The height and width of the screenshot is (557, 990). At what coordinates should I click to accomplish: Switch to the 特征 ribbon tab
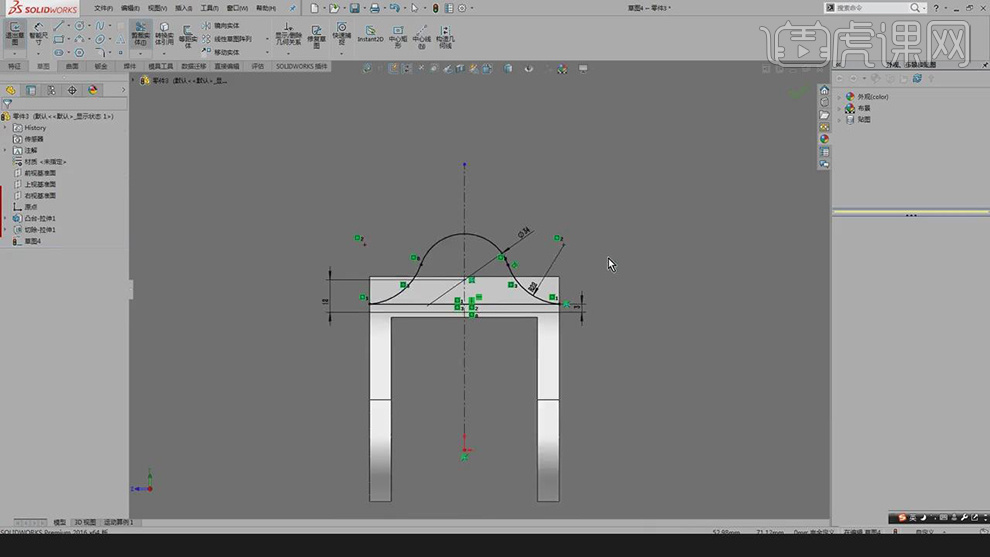pyautogui.click(x=14, y=66)
